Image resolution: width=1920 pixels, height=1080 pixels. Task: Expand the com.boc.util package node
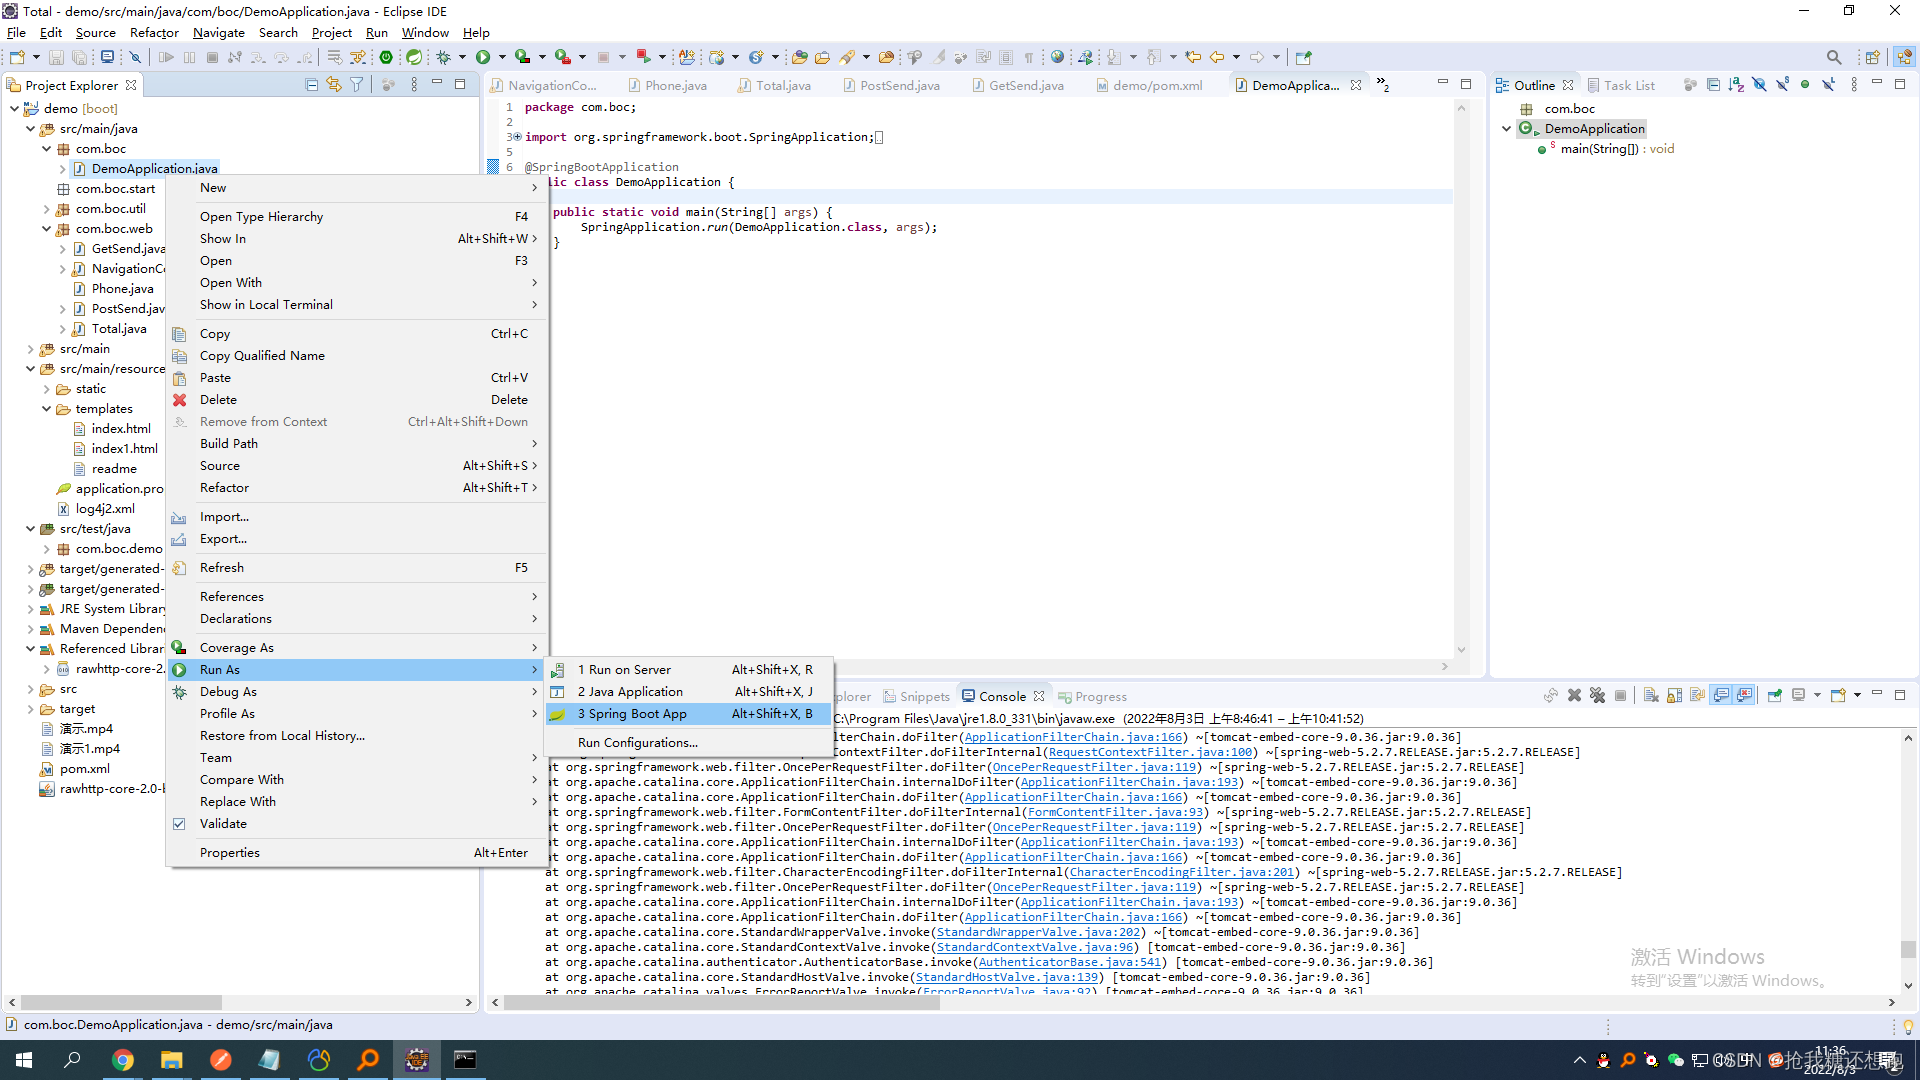(46, 209)
